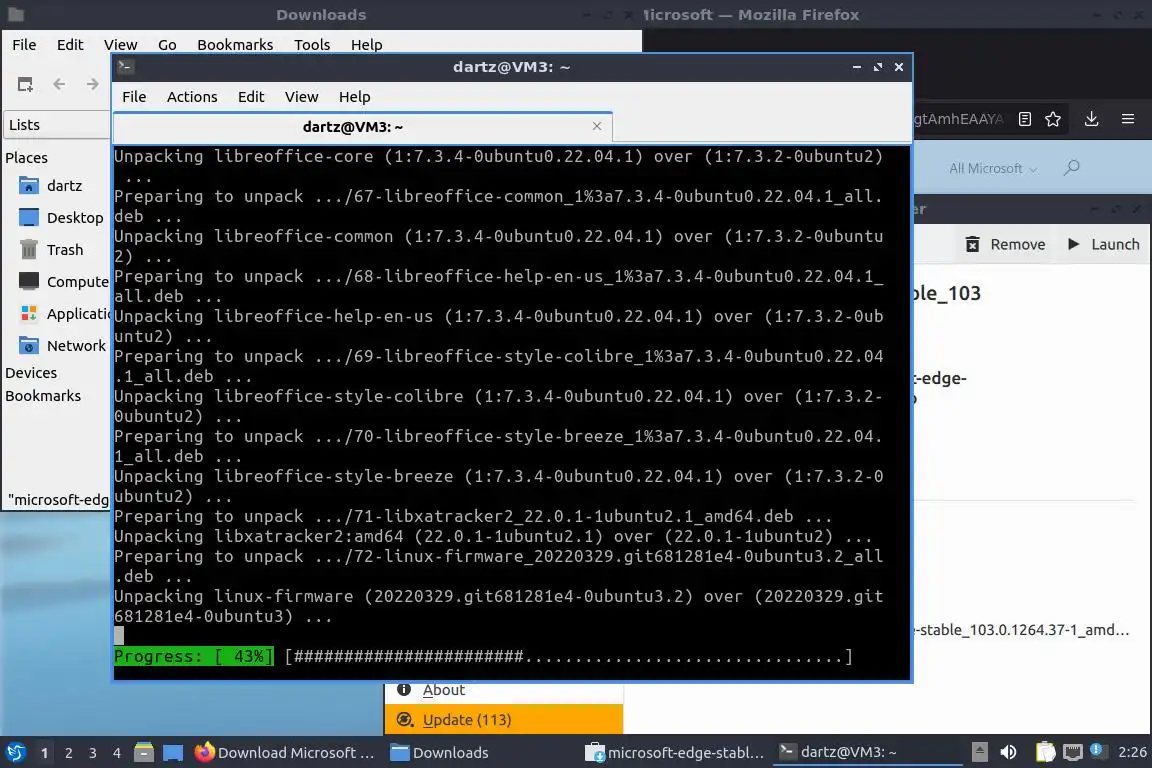Open the Help menu in the file manager

tap(367, 45)
